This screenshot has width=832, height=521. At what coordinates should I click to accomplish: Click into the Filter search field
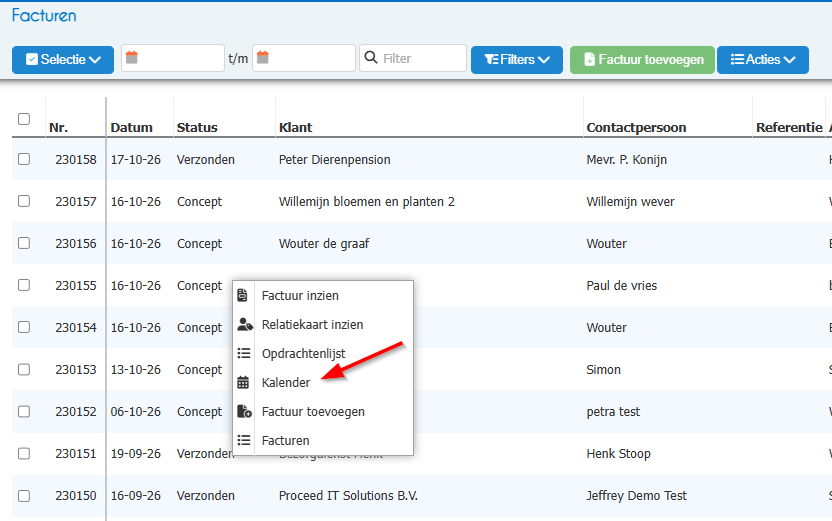click(x=413, y=58)
